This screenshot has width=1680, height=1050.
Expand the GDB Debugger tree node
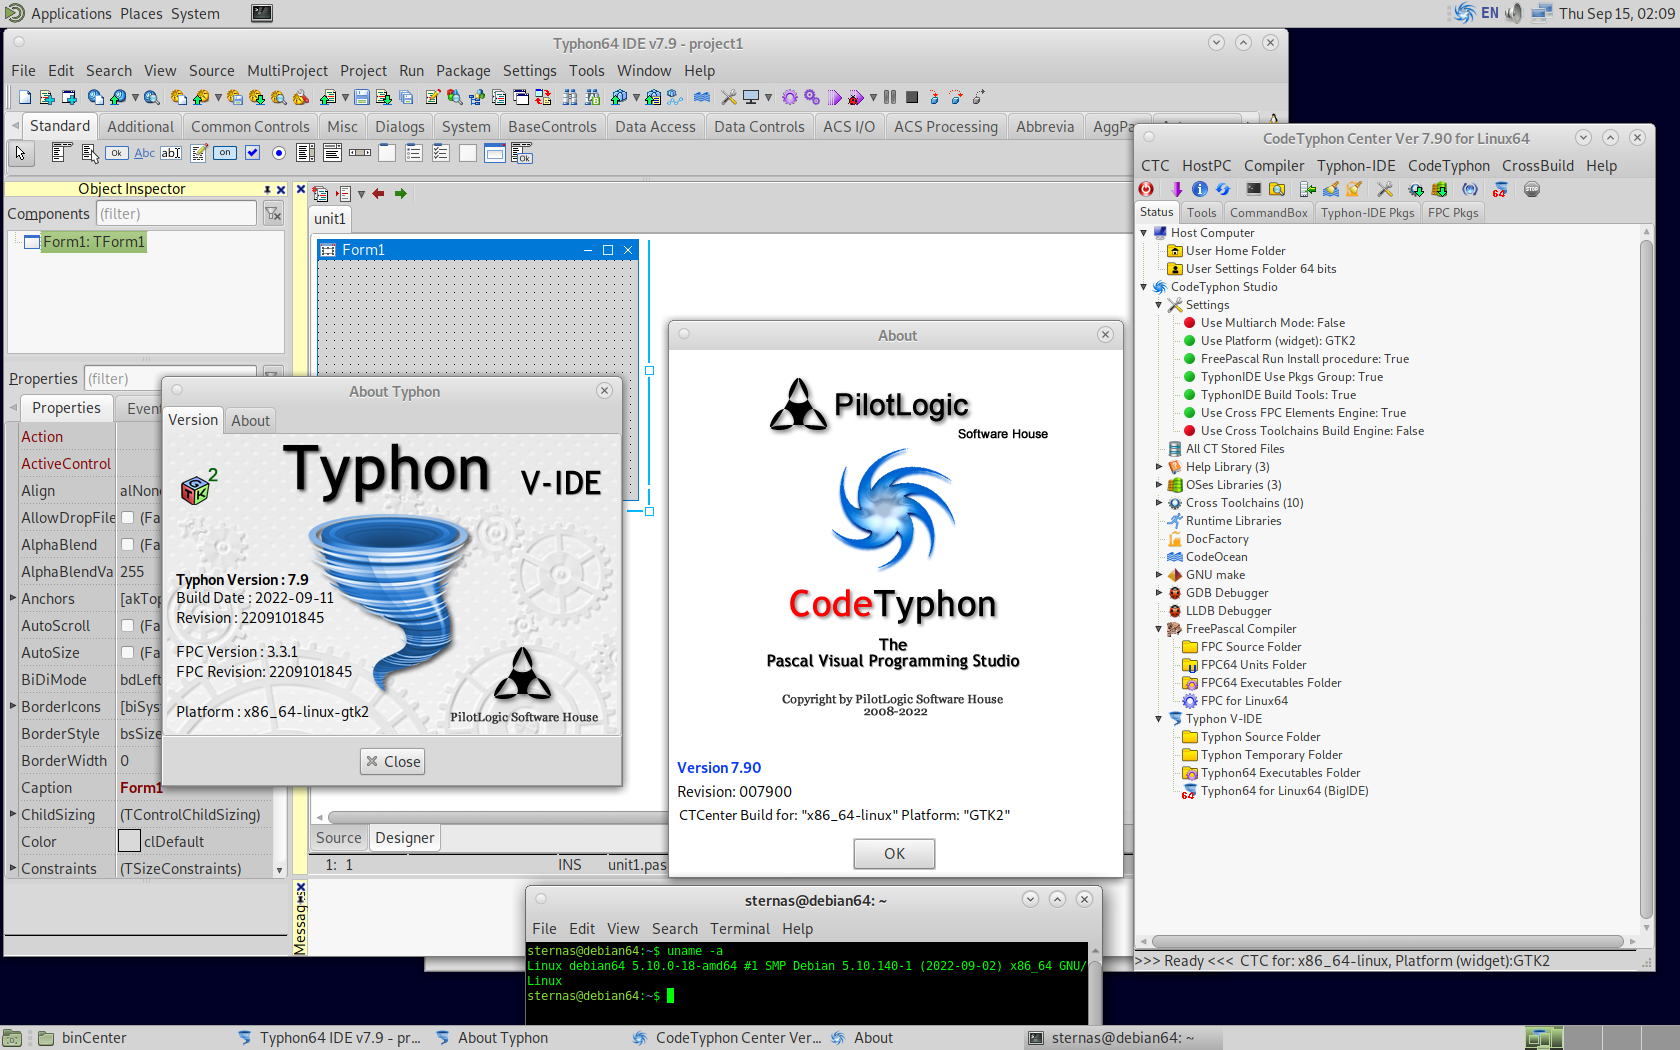[x=1159, y=593]
